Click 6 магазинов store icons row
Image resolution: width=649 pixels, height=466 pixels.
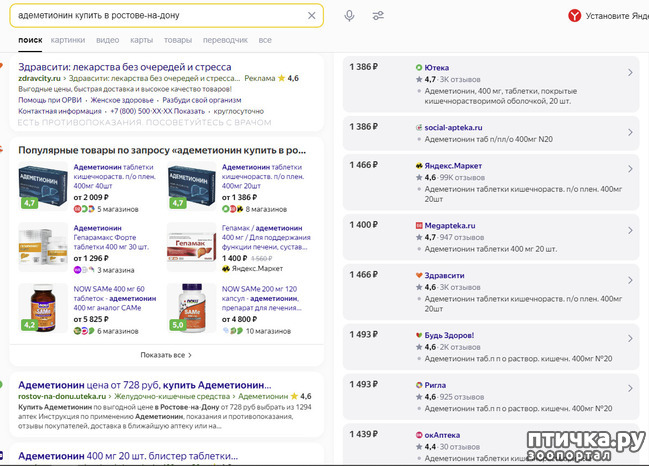point(106,331)
